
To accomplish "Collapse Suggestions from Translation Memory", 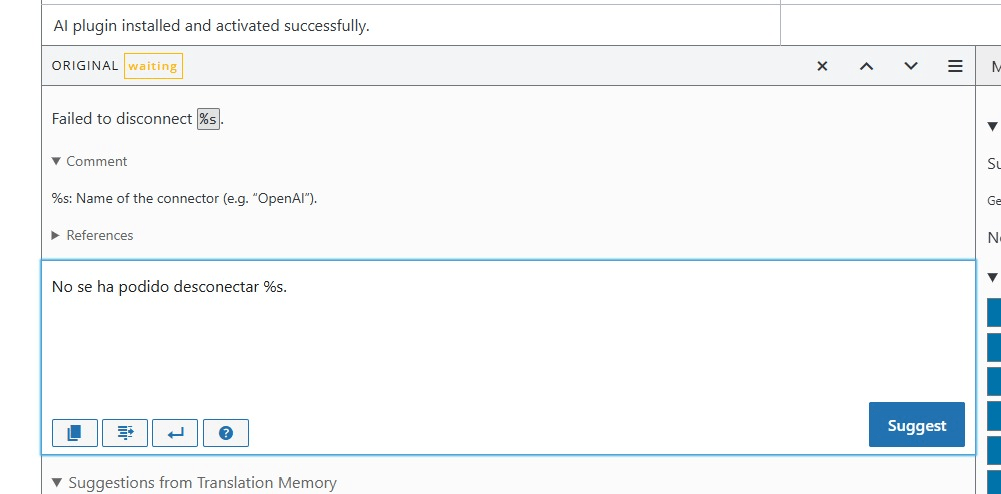I will point(195,483).
